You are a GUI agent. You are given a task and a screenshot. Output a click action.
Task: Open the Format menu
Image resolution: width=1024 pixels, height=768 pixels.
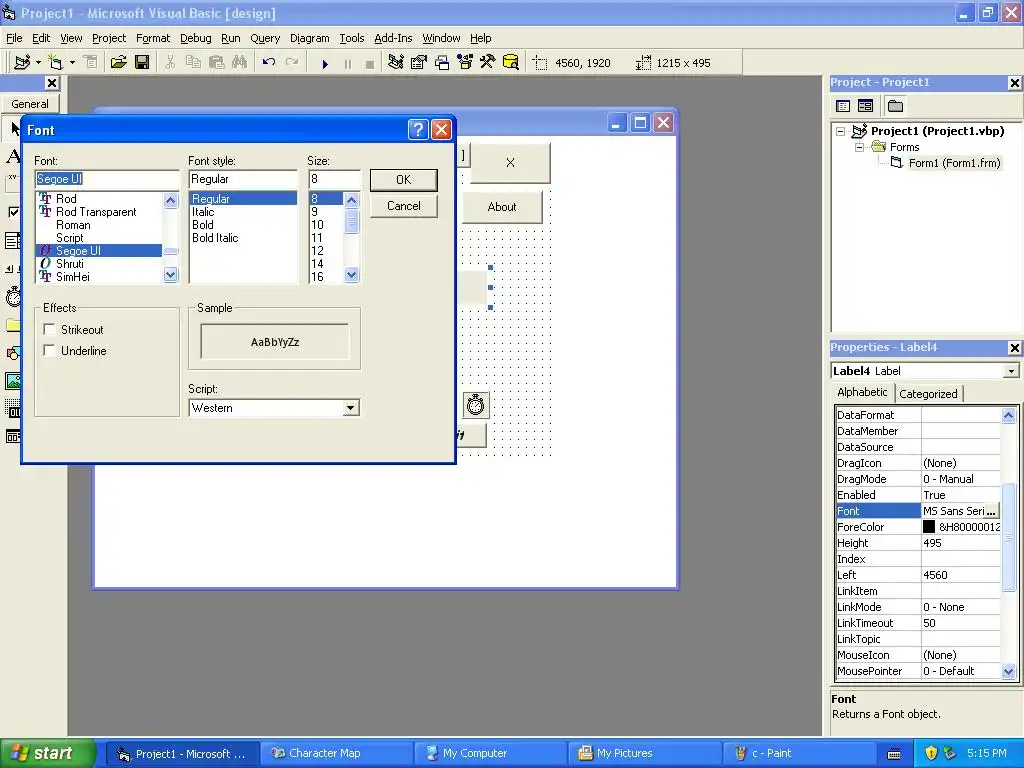(153, 38)
